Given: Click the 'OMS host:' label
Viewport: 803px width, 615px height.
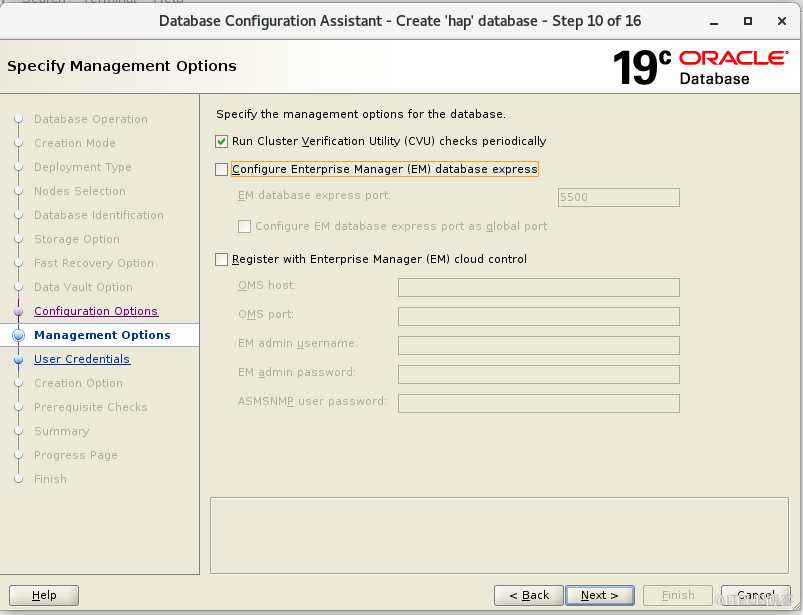Looking at the screenshot, I should (x=267, y=285).
